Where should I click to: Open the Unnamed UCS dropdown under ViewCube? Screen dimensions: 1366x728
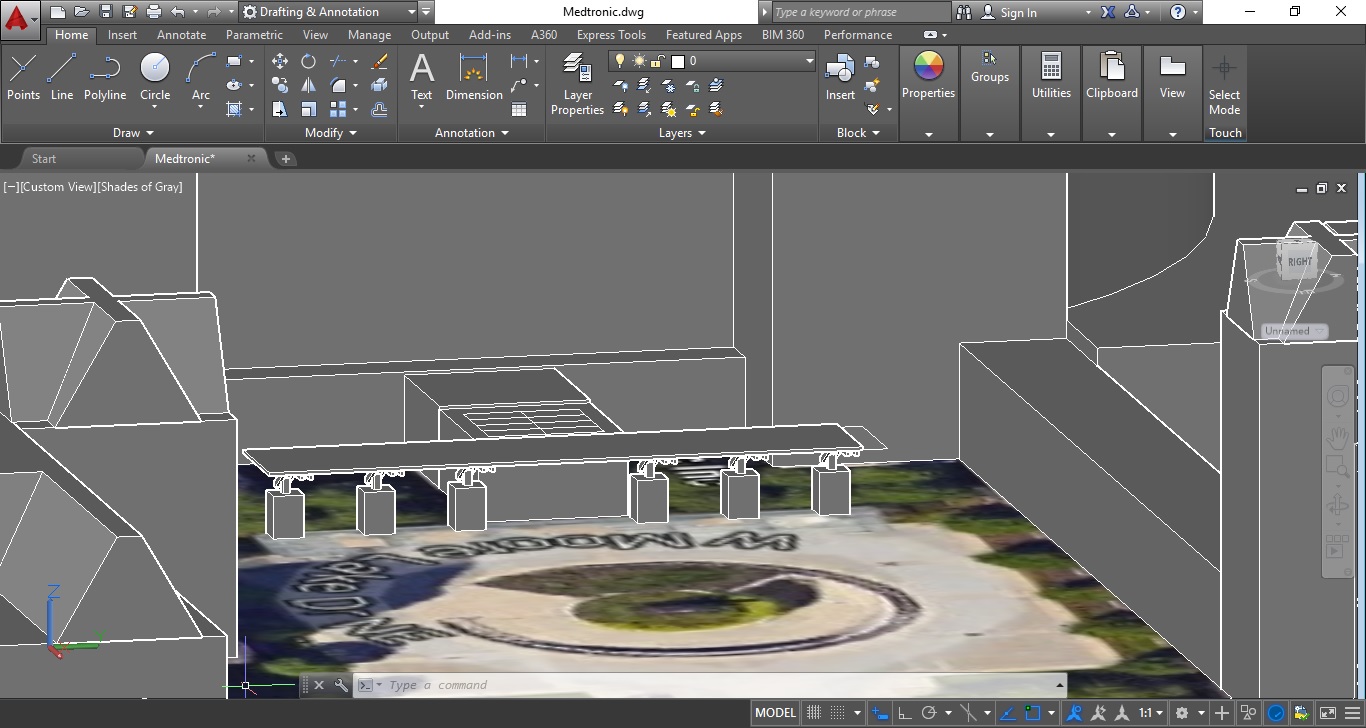[x=1294, y=331]
